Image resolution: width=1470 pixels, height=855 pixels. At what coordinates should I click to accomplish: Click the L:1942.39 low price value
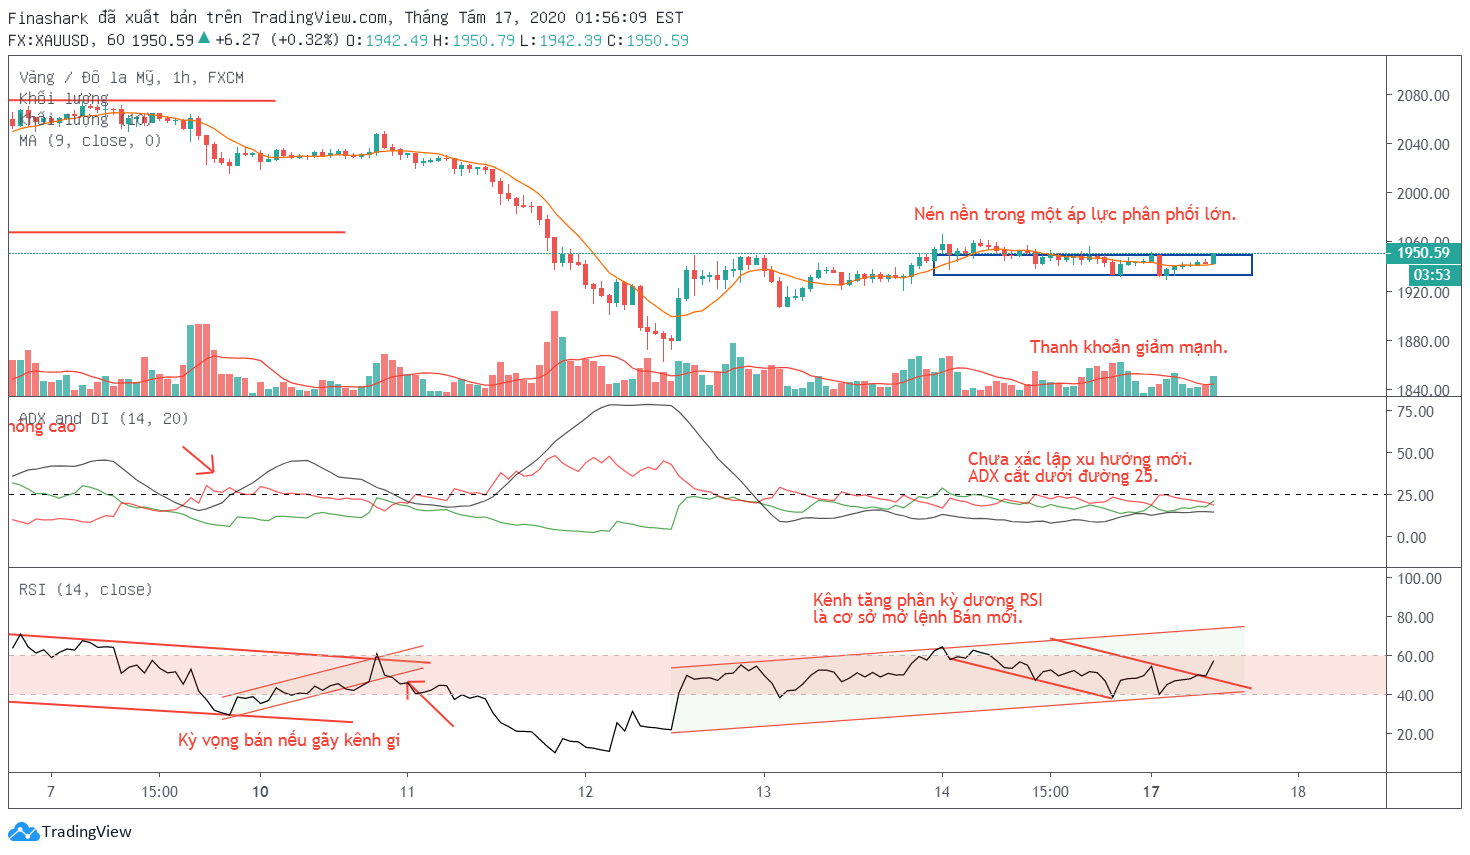[561, 40]
